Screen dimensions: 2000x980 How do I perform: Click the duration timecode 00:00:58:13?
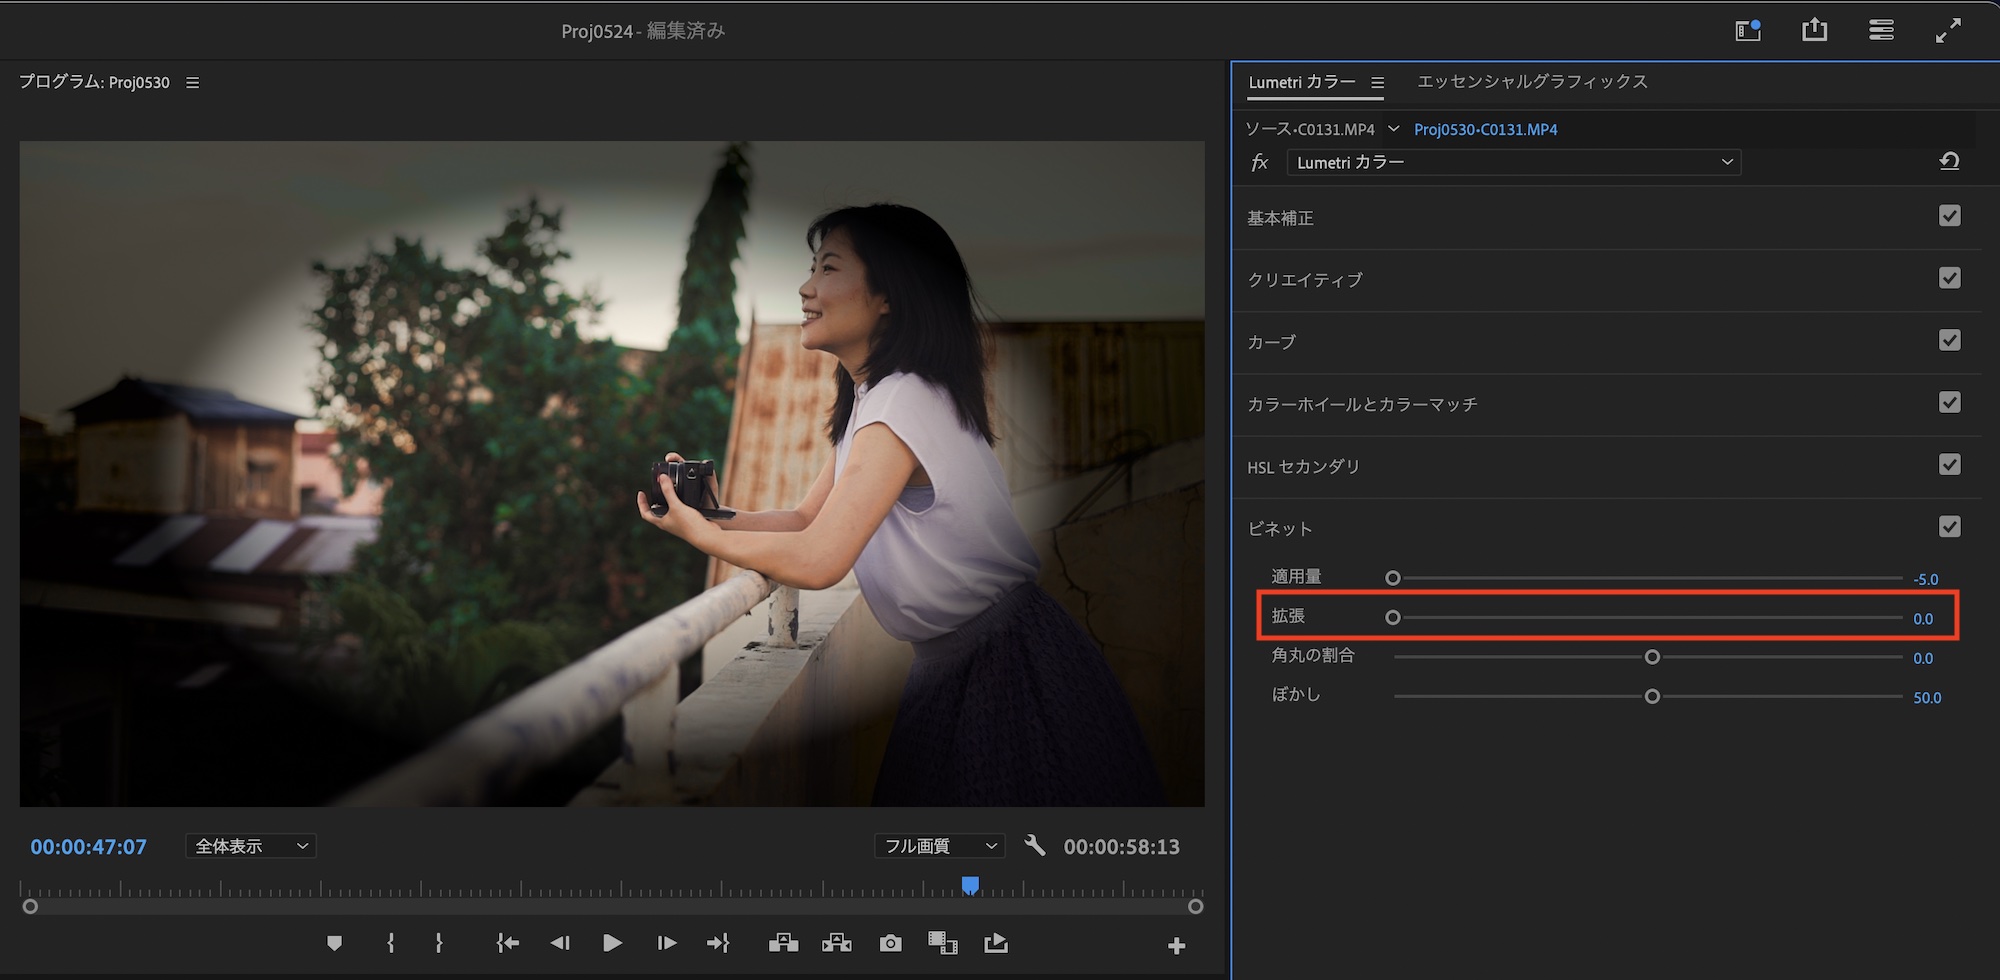(1121, 847)
